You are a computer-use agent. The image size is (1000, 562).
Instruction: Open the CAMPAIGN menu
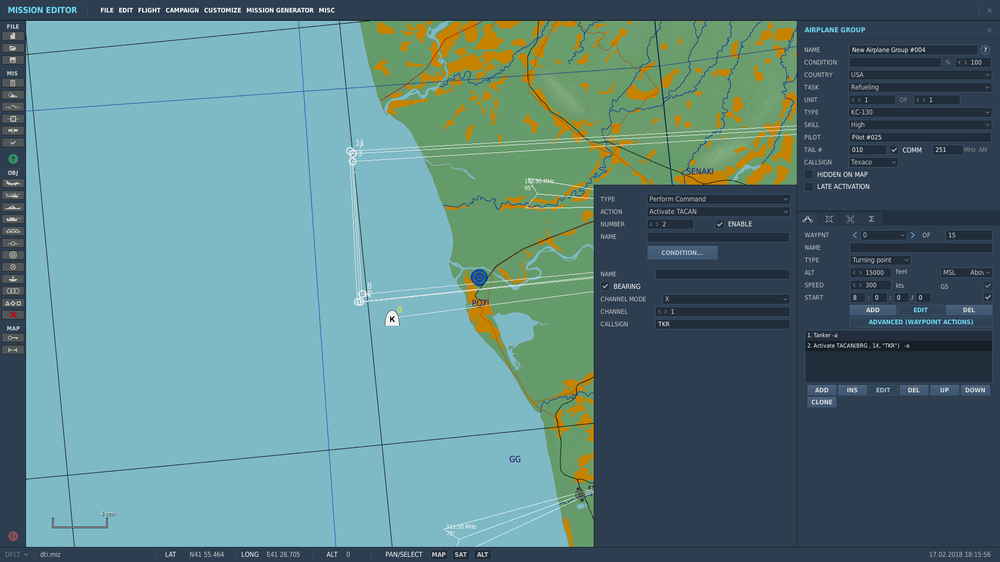pos(182,10)
